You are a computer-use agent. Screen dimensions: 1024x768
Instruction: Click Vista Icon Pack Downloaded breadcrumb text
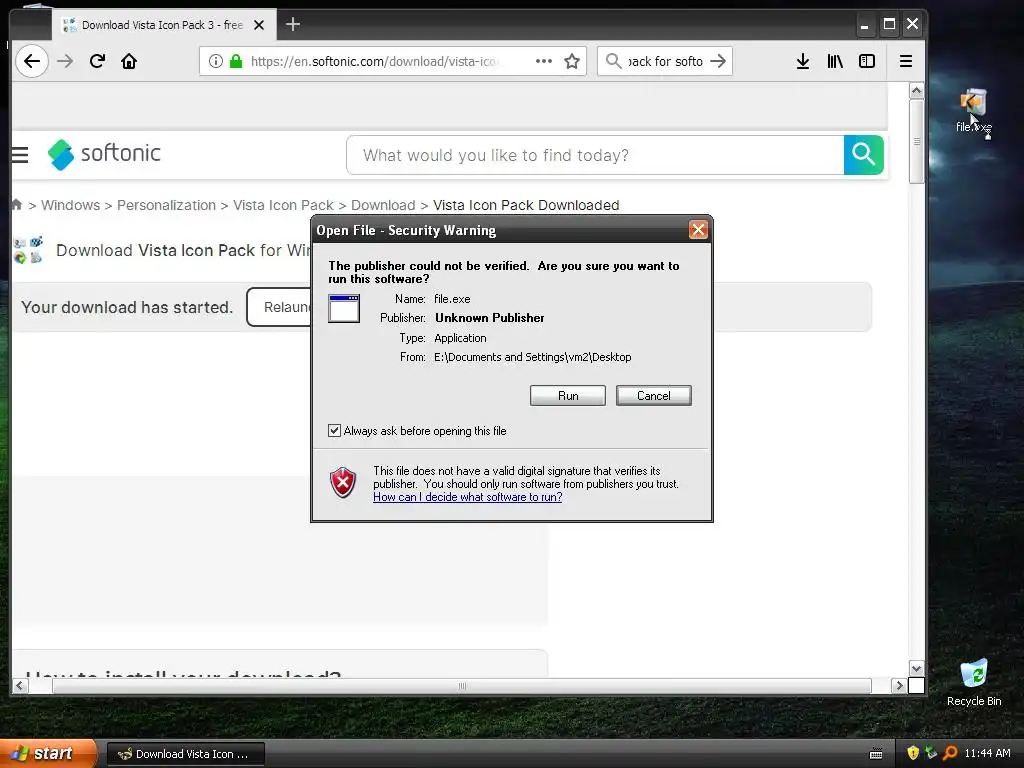click(526, 205)
